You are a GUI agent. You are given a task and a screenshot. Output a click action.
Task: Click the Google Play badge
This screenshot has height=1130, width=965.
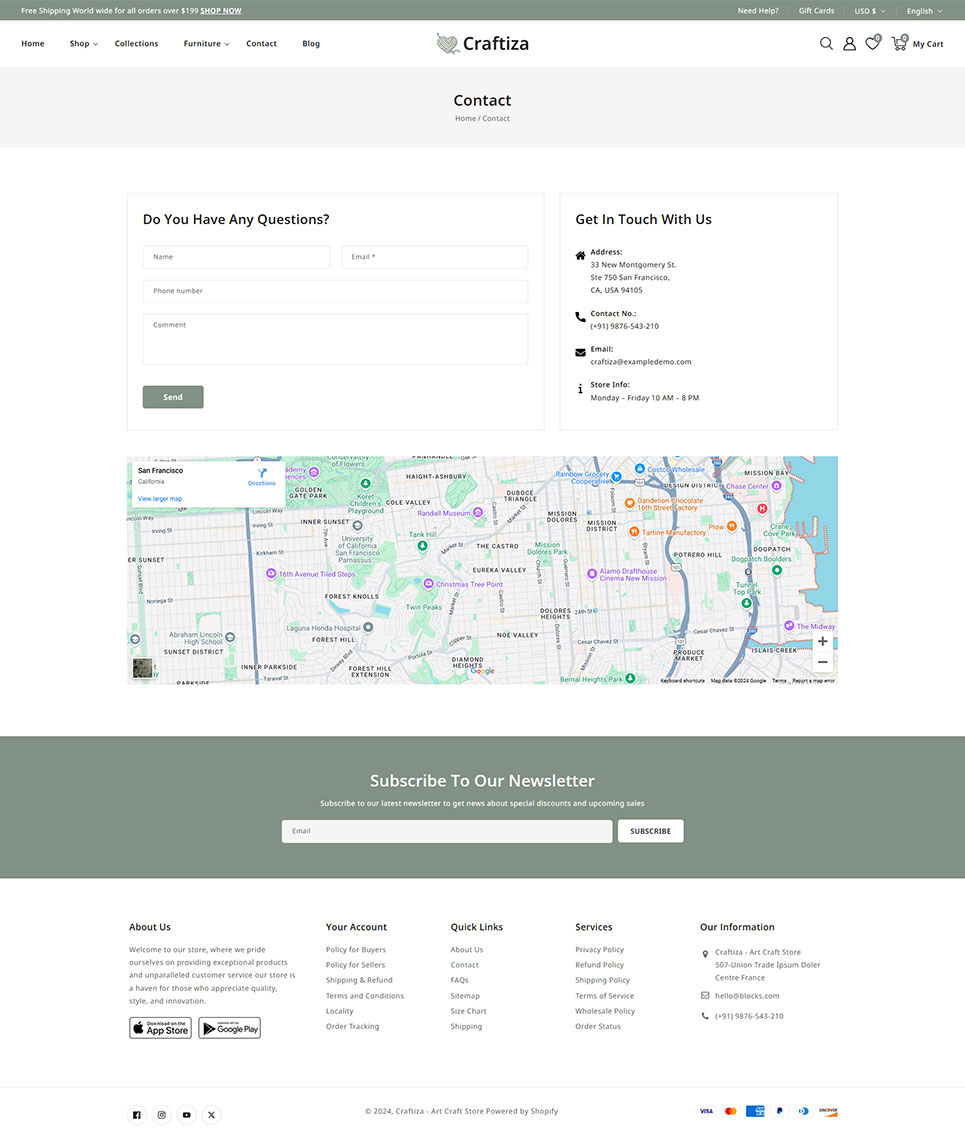click(229, 1028)
